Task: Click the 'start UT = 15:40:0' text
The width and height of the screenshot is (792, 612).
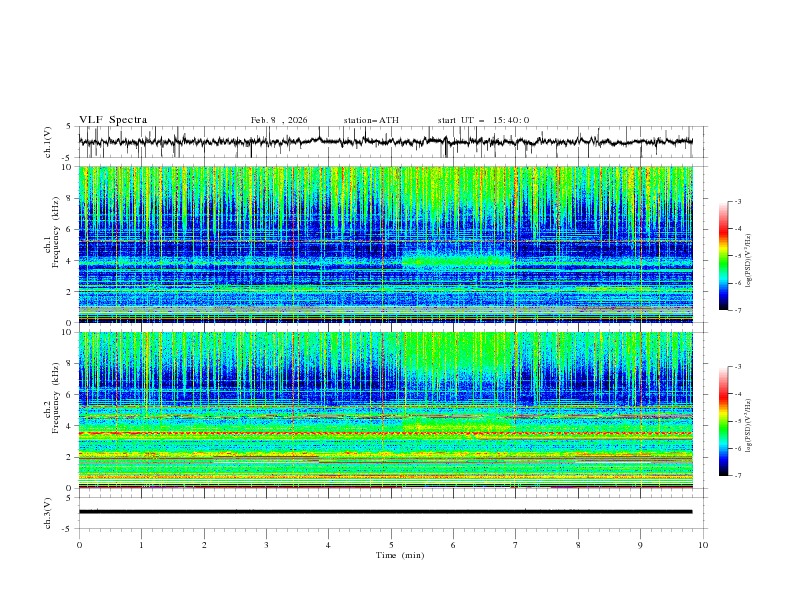Action: (x=483, y=120)
